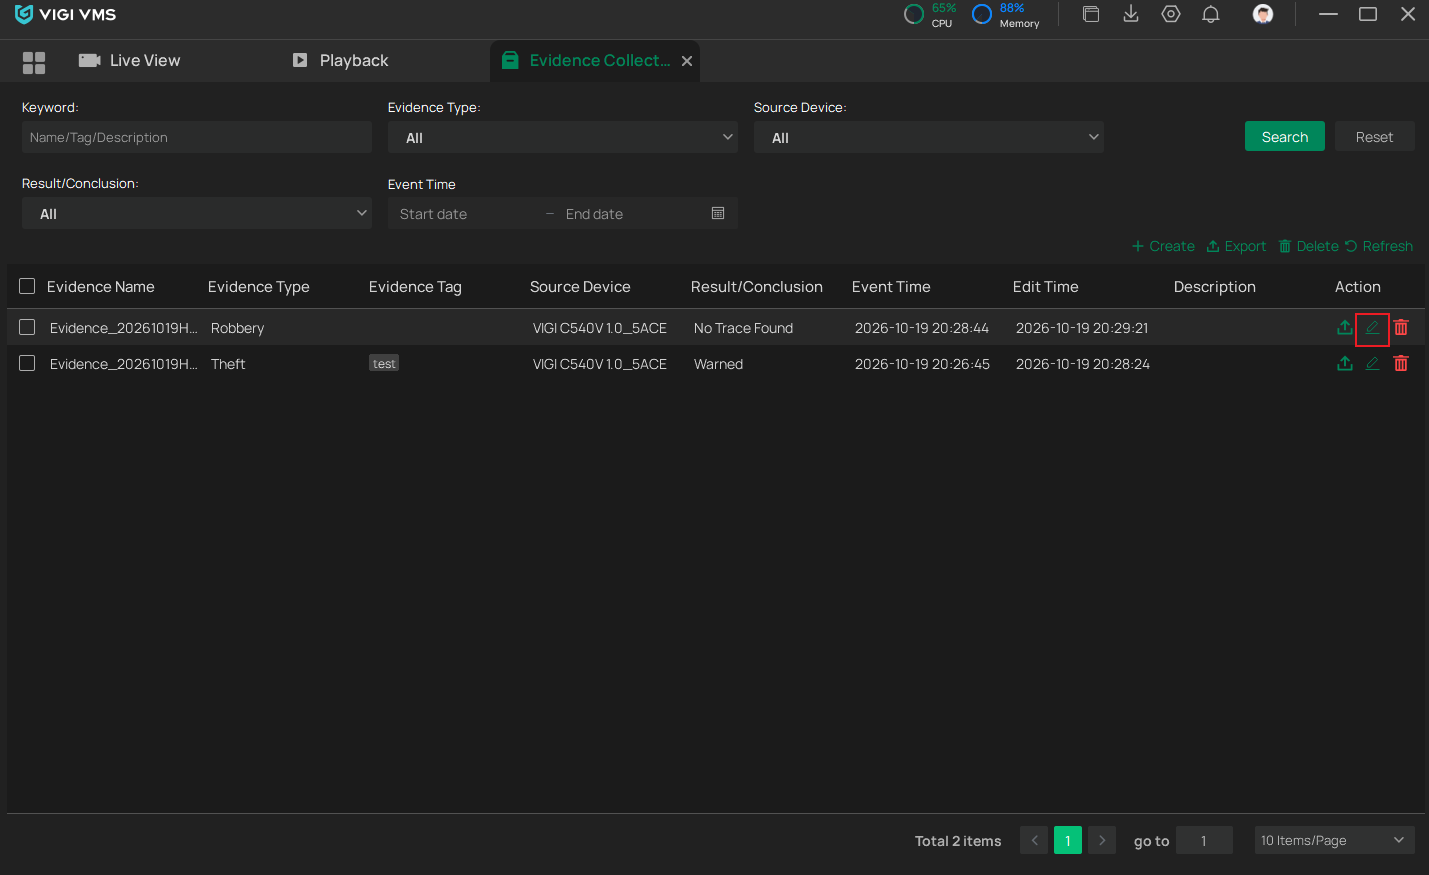Delete the Theft evidence row

click(x=1401, y=363)
